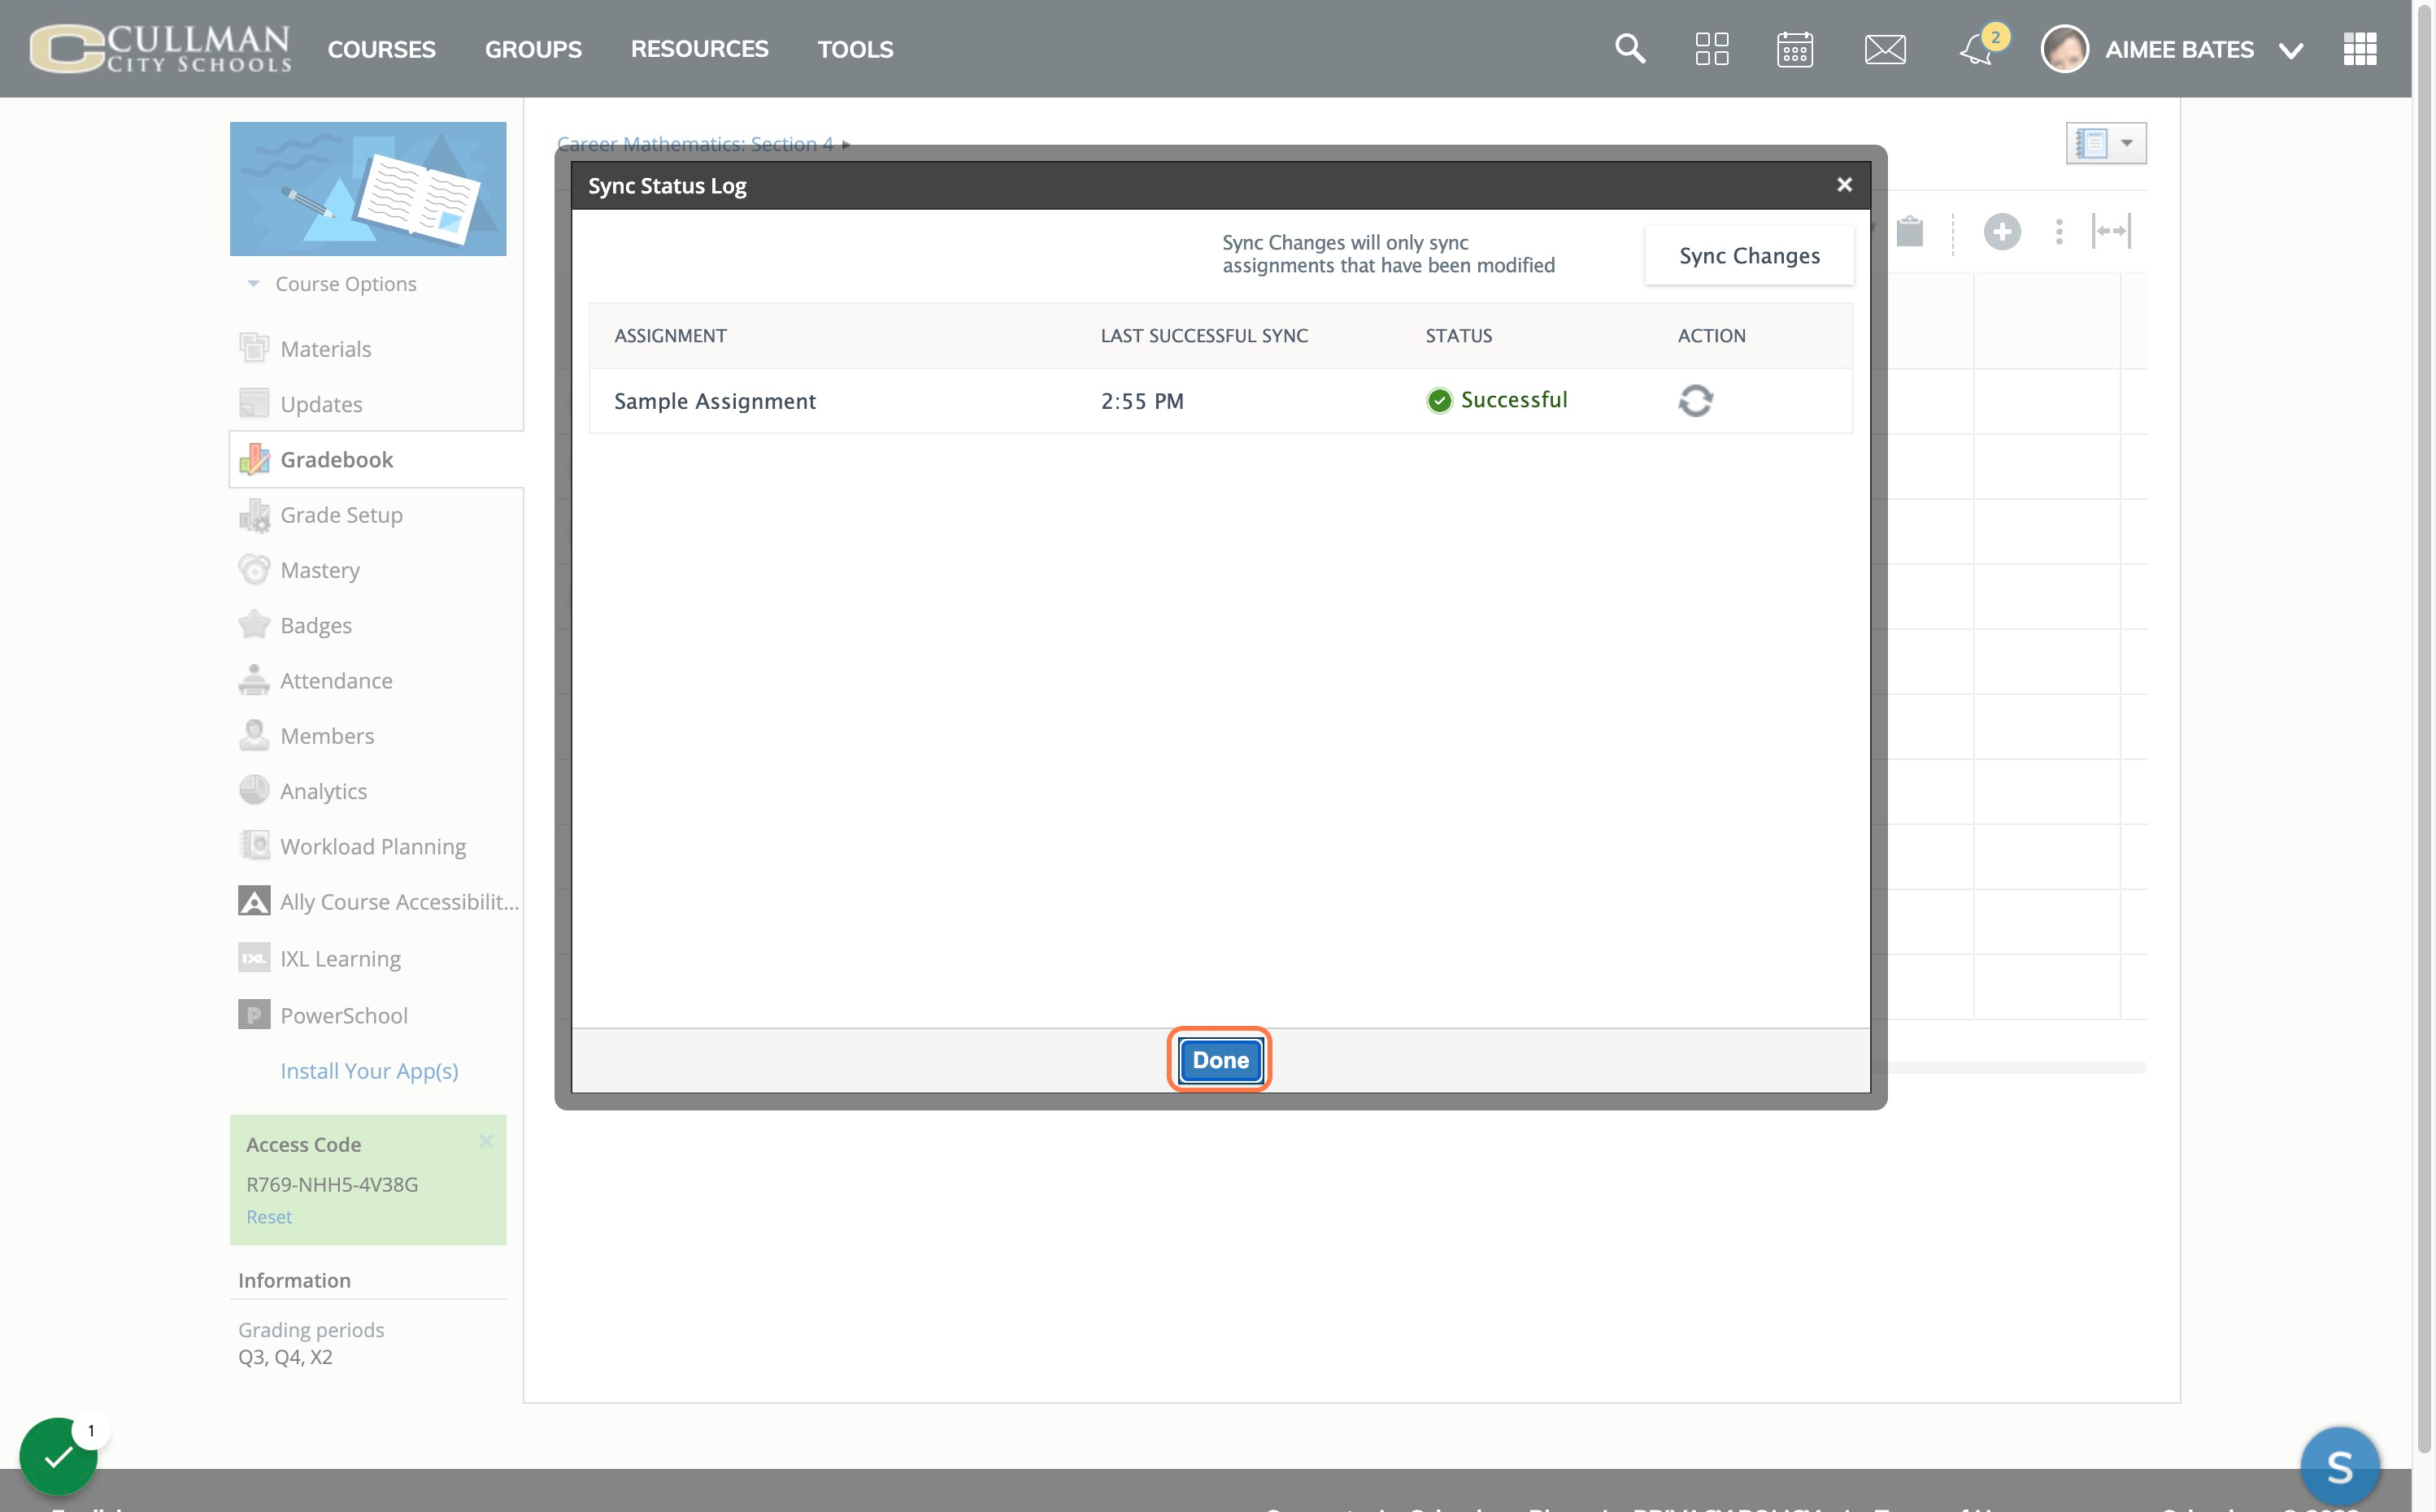Click the Reset access code link
This screenshot has height=1512, width=2436.
point(269,1217)
